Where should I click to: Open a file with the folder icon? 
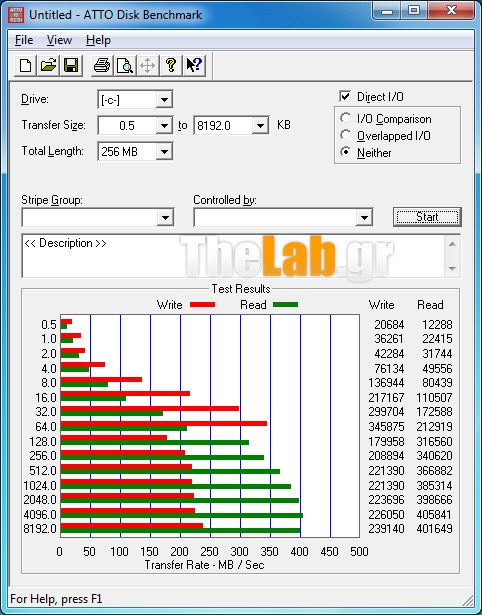pos(48,65)
